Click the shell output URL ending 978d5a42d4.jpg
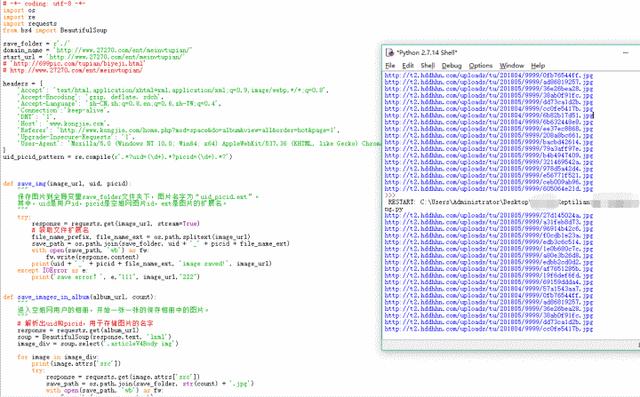The image size is (640, 397). pyautogui.click(x=489, y=169)
